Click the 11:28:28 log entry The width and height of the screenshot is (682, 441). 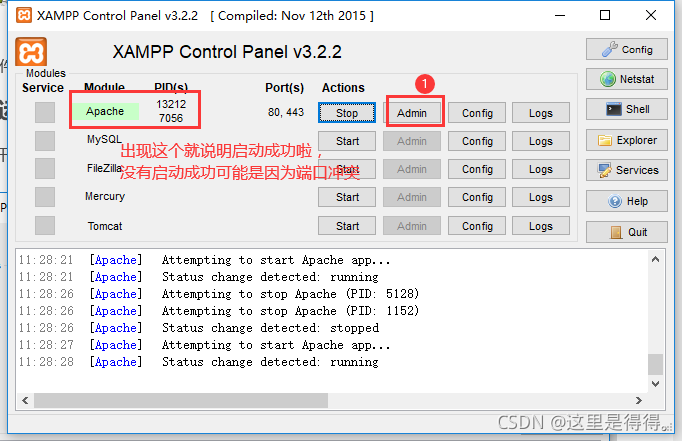point(199,362)
